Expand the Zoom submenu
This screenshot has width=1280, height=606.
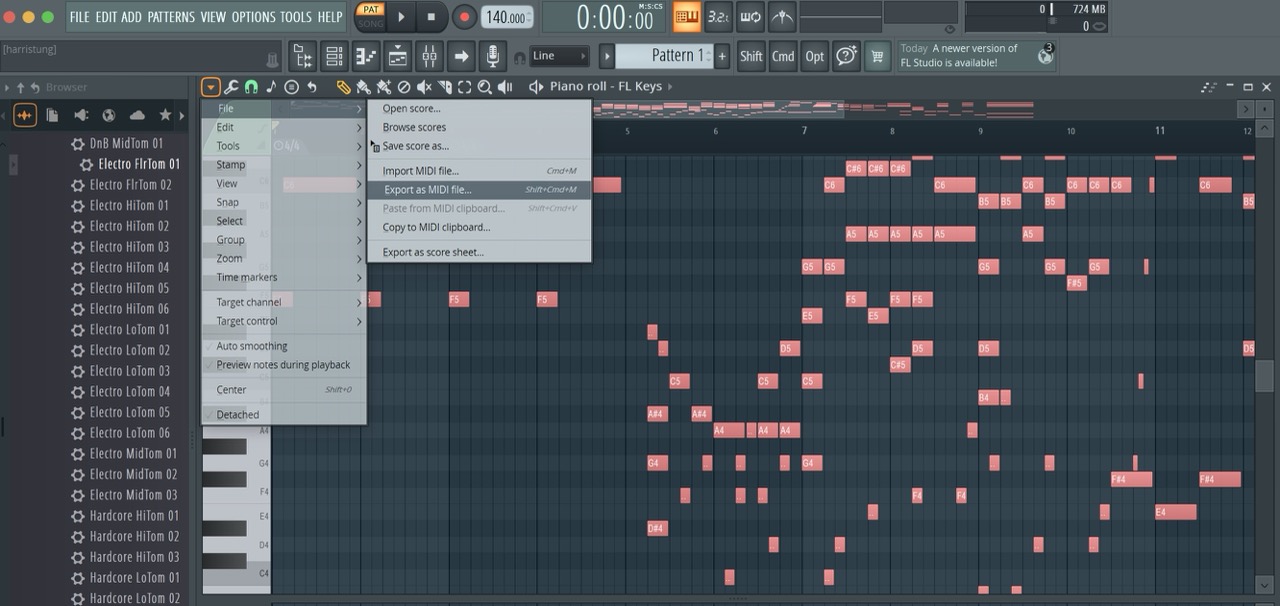click(x=284, y=258)
